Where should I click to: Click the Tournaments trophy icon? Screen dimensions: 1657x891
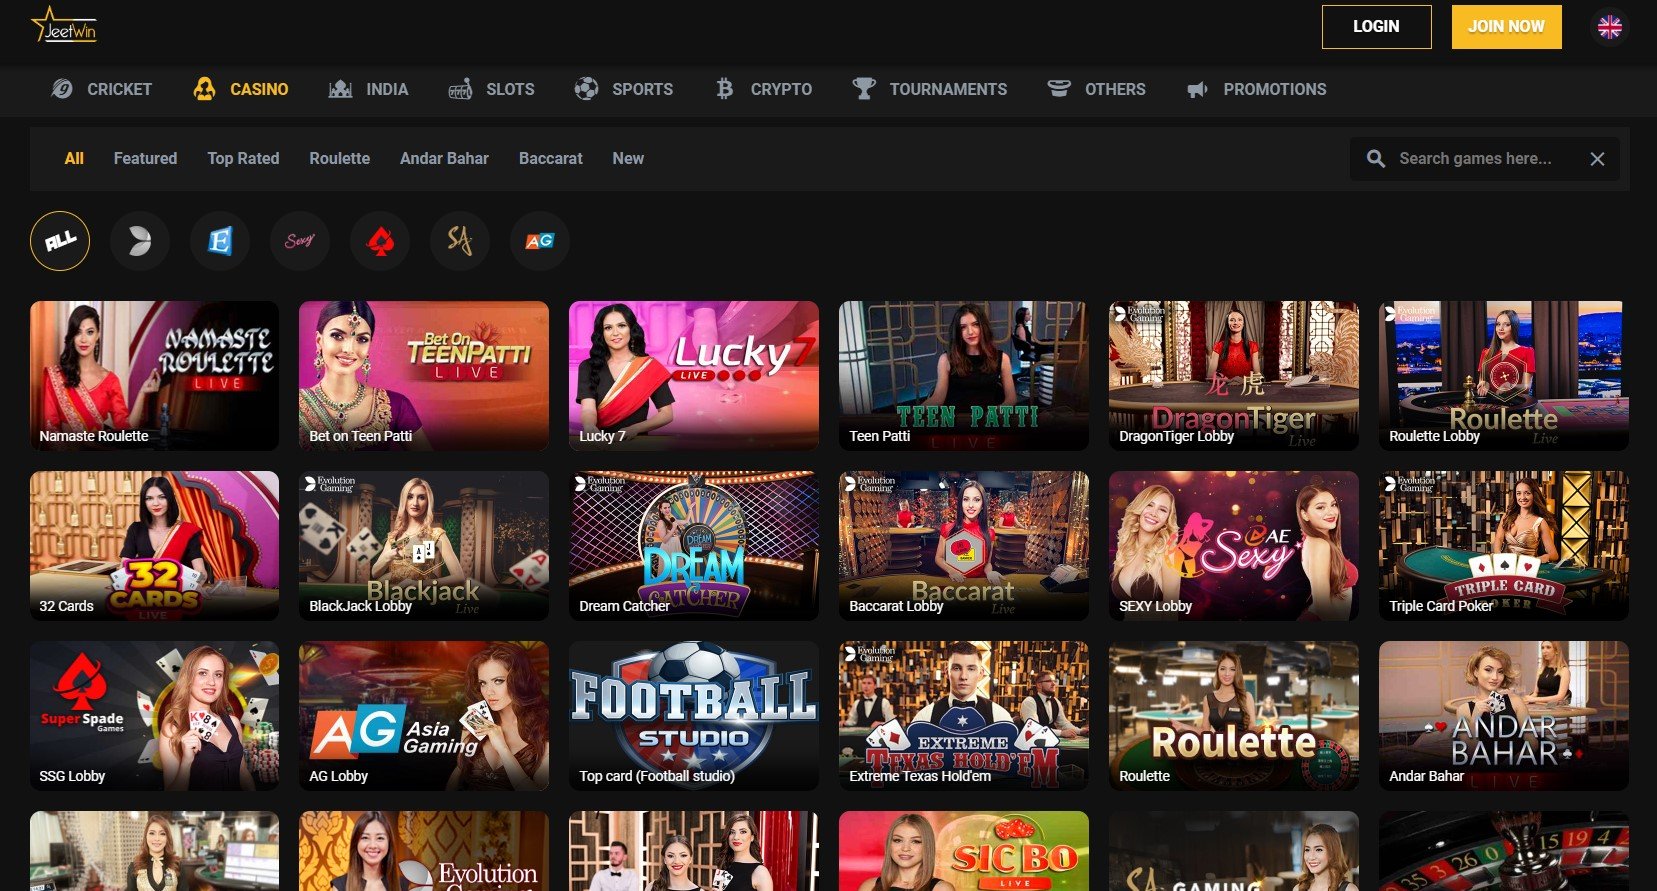pos(863,89)
